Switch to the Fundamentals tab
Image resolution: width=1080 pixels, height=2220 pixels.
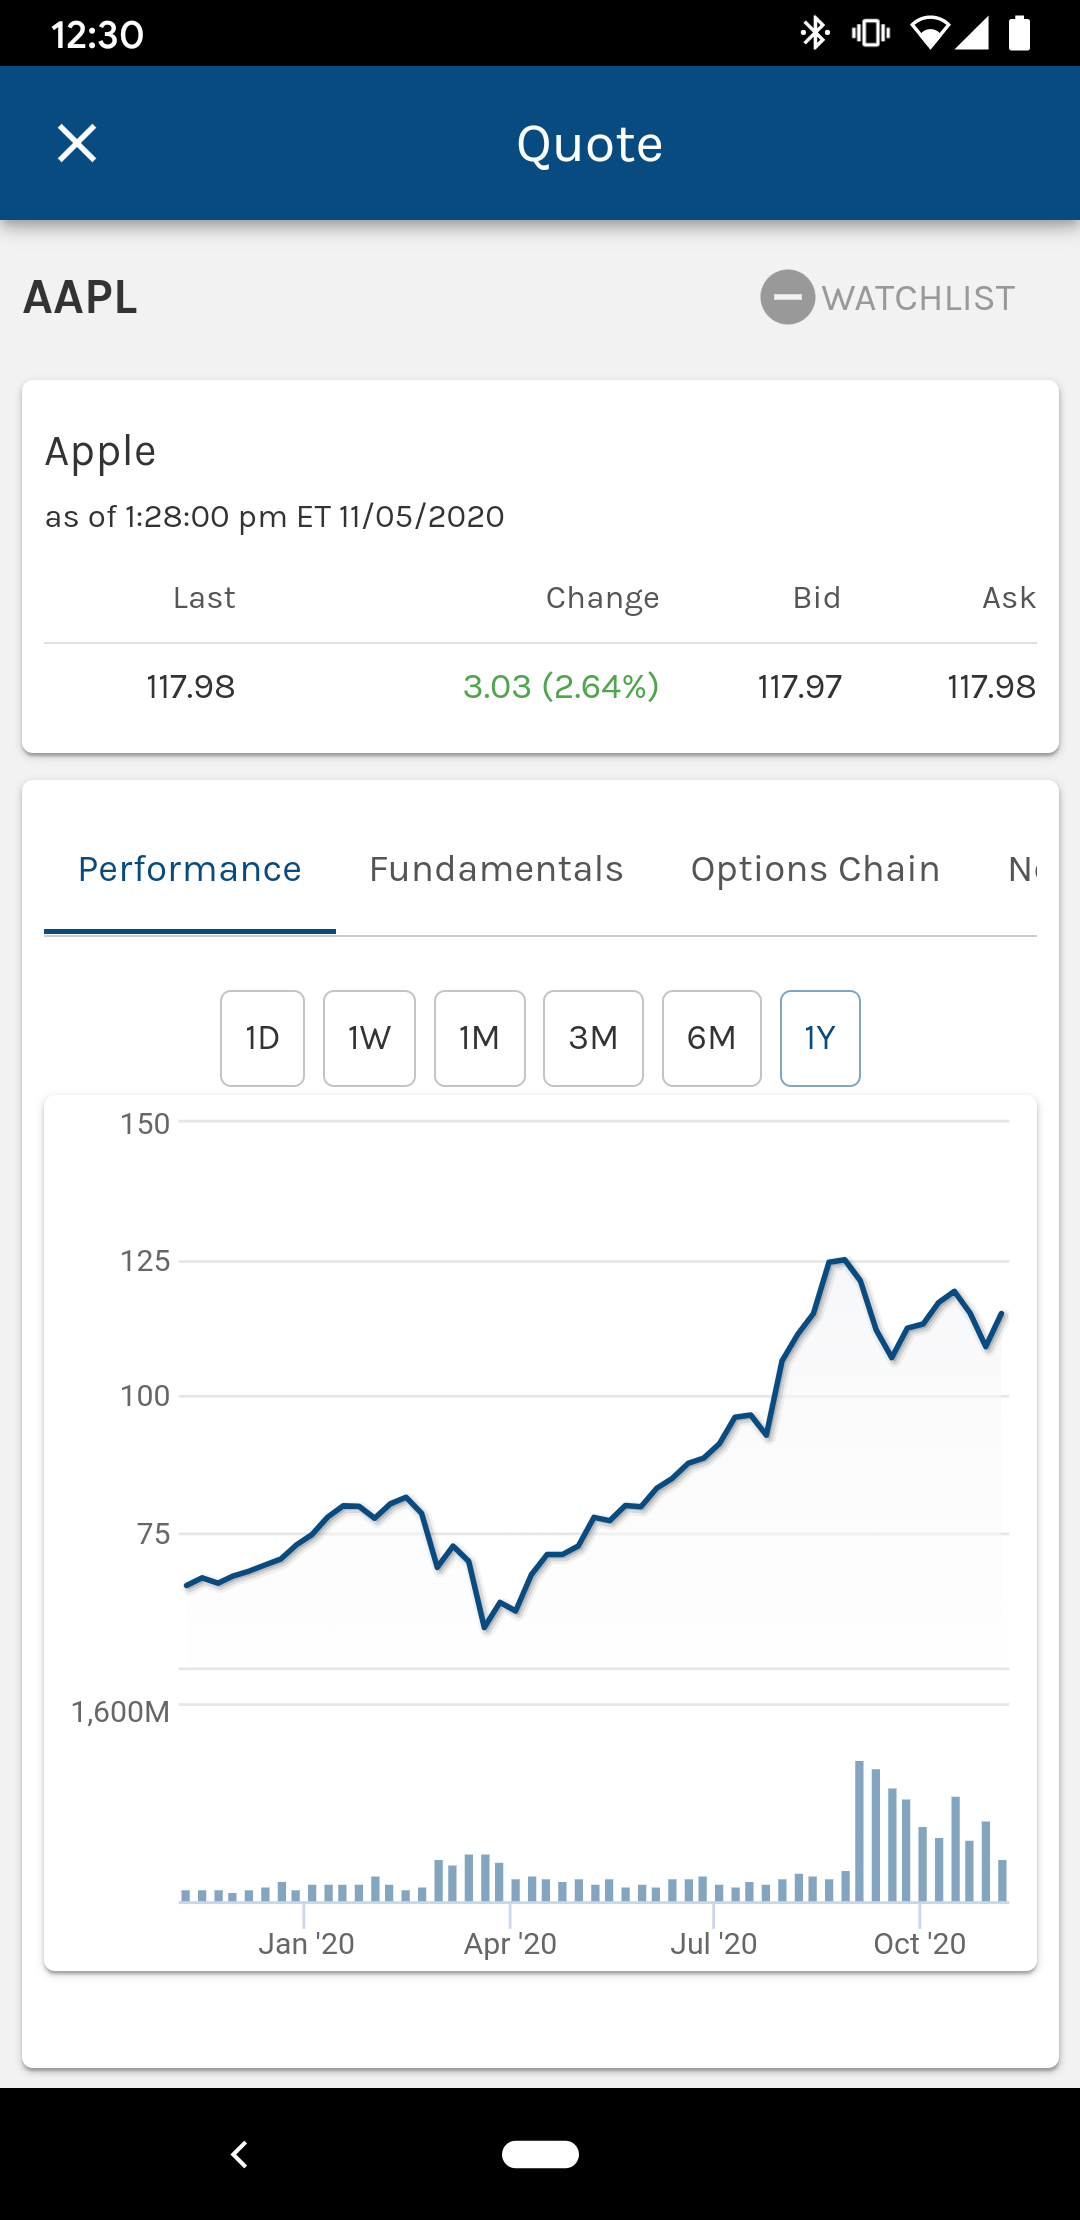point(496,869)
